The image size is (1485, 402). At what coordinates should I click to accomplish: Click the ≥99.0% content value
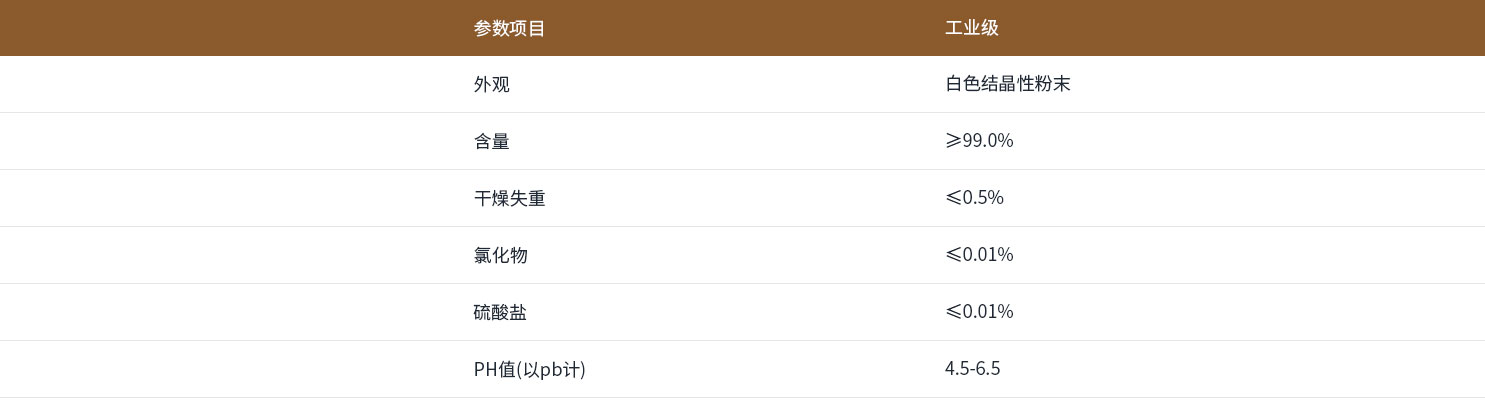979,141
